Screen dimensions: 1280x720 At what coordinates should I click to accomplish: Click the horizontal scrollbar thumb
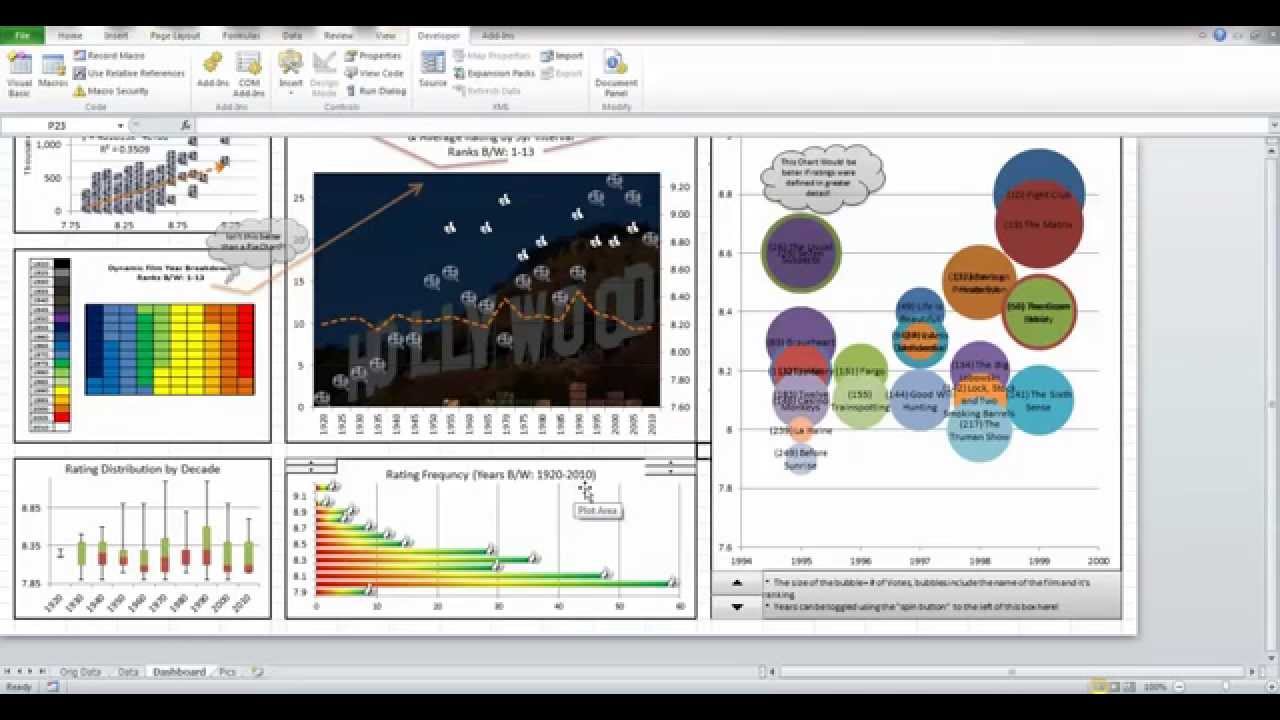tap(1011, 672)
